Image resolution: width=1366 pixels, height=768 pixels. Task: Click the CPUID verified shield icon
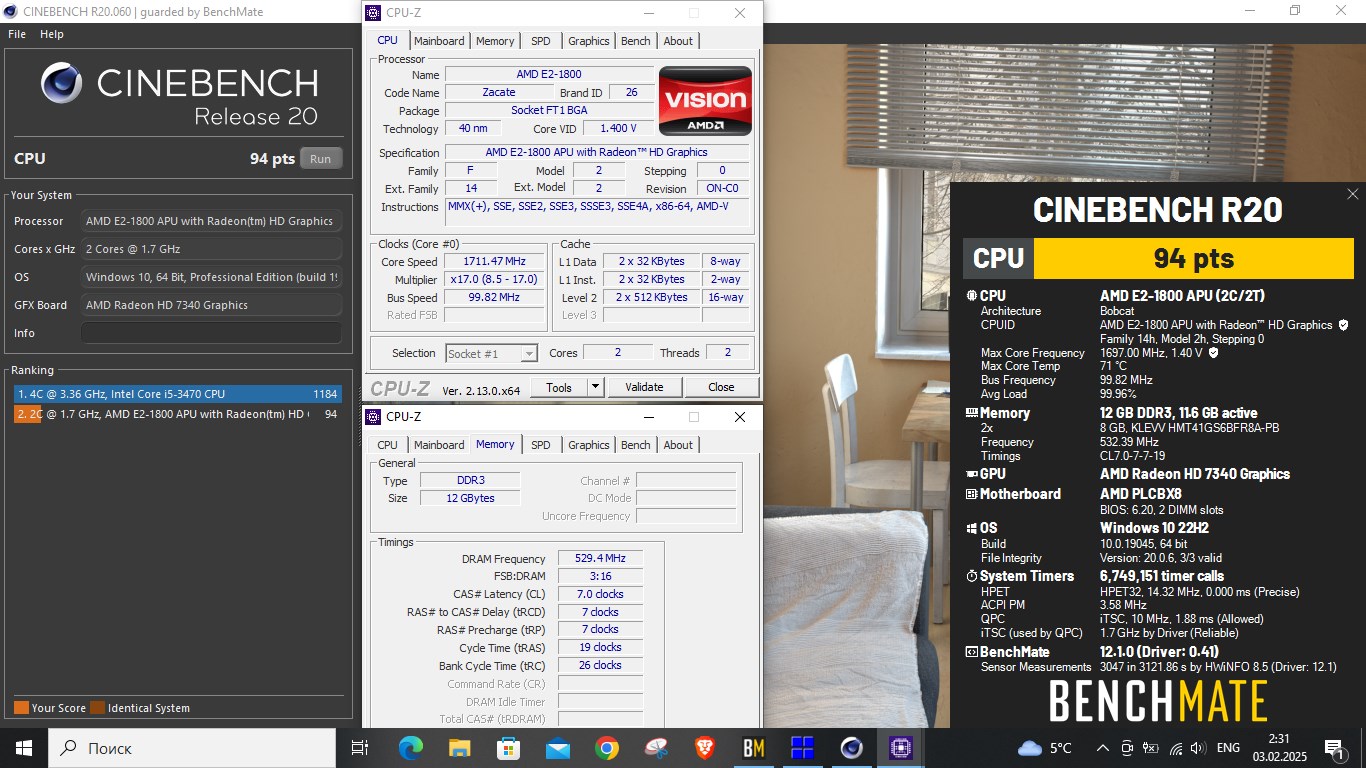point(1343,325)
